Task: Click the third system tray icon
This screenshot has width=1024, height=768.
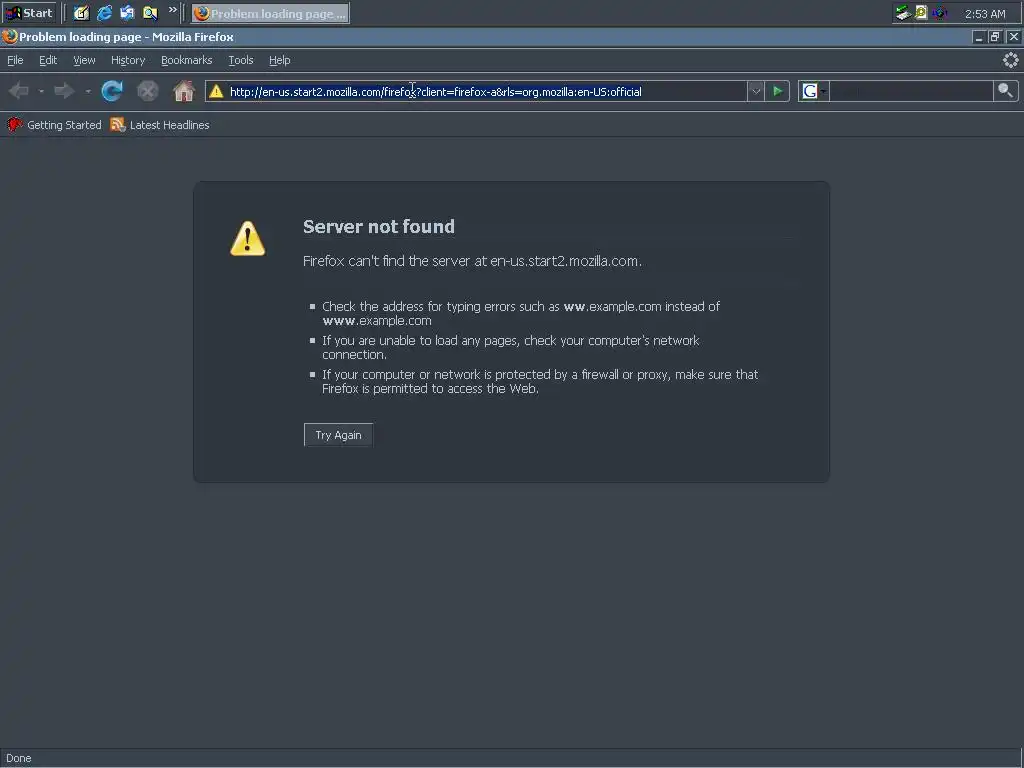Action: [x=939, y=12]
